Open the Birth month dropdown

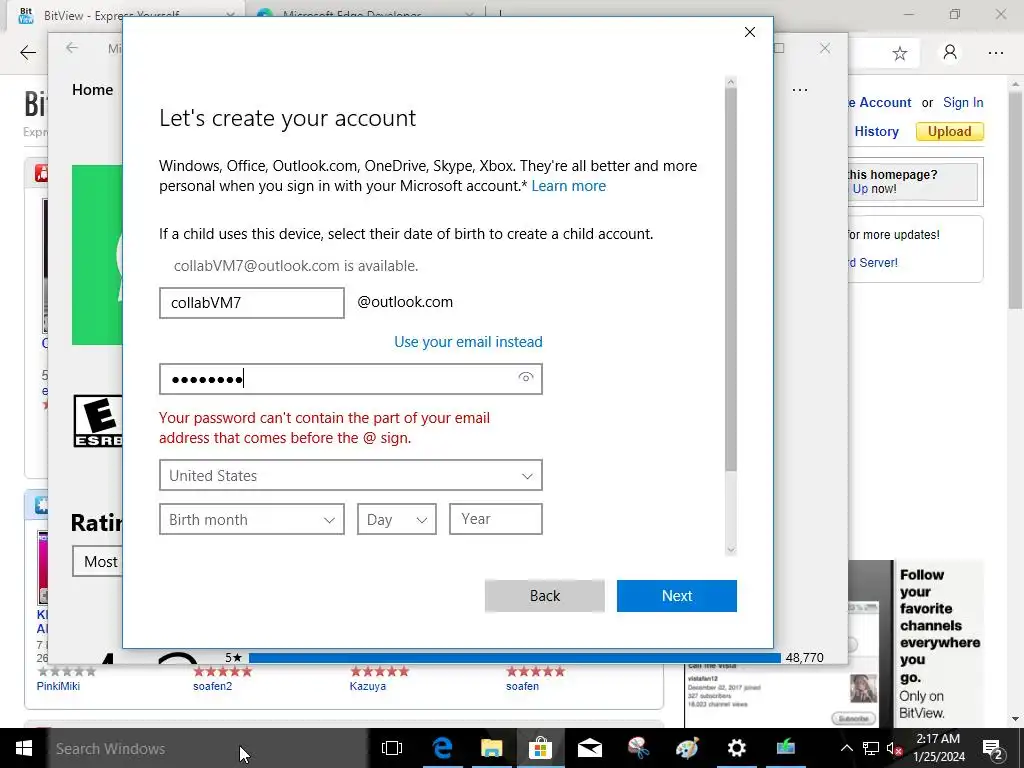point(251,519)
